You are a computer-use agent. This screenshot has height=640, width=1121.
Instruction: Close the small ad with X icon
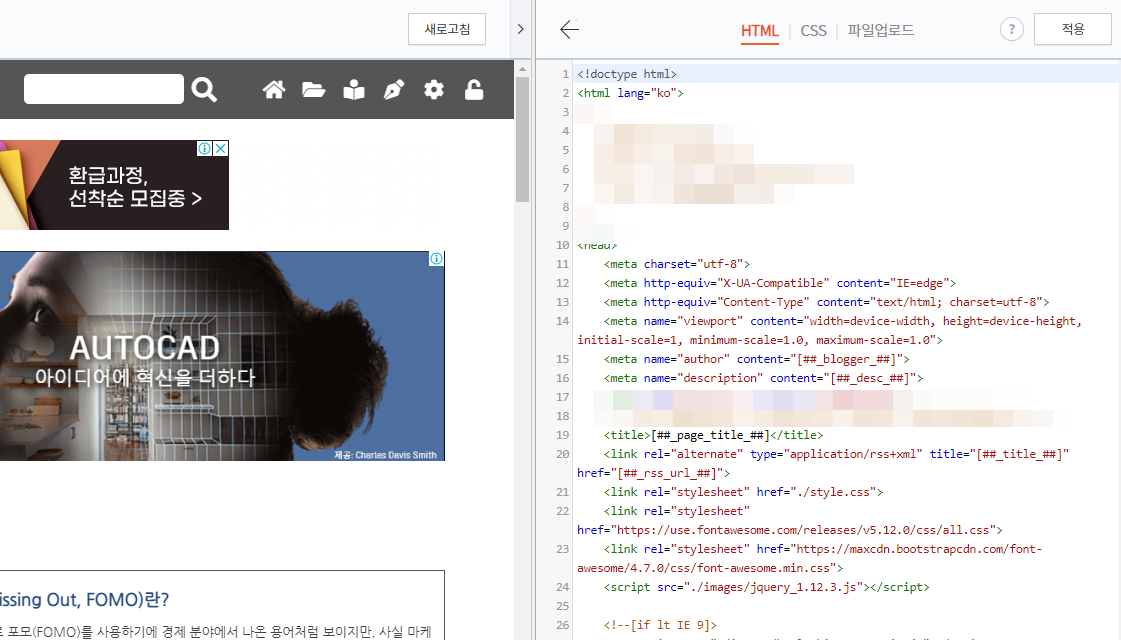pos(221,148)
